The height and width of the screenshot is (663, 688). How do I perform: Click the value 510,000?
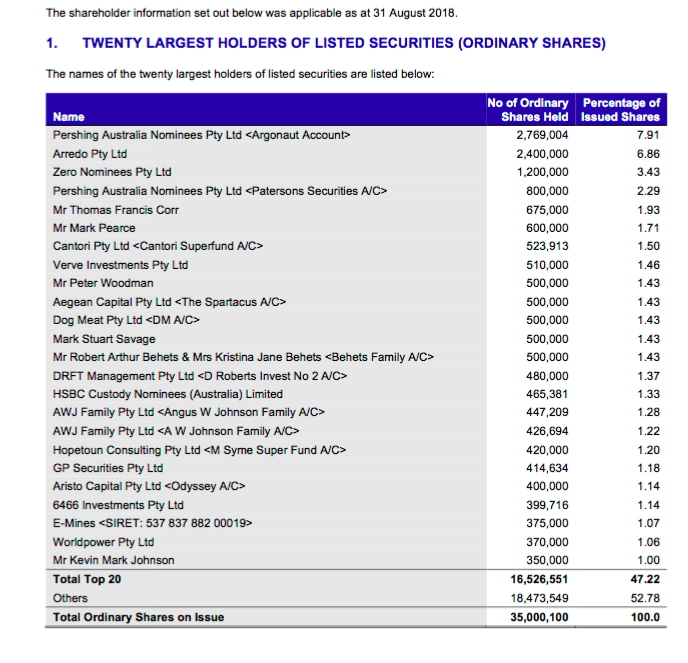547,265
